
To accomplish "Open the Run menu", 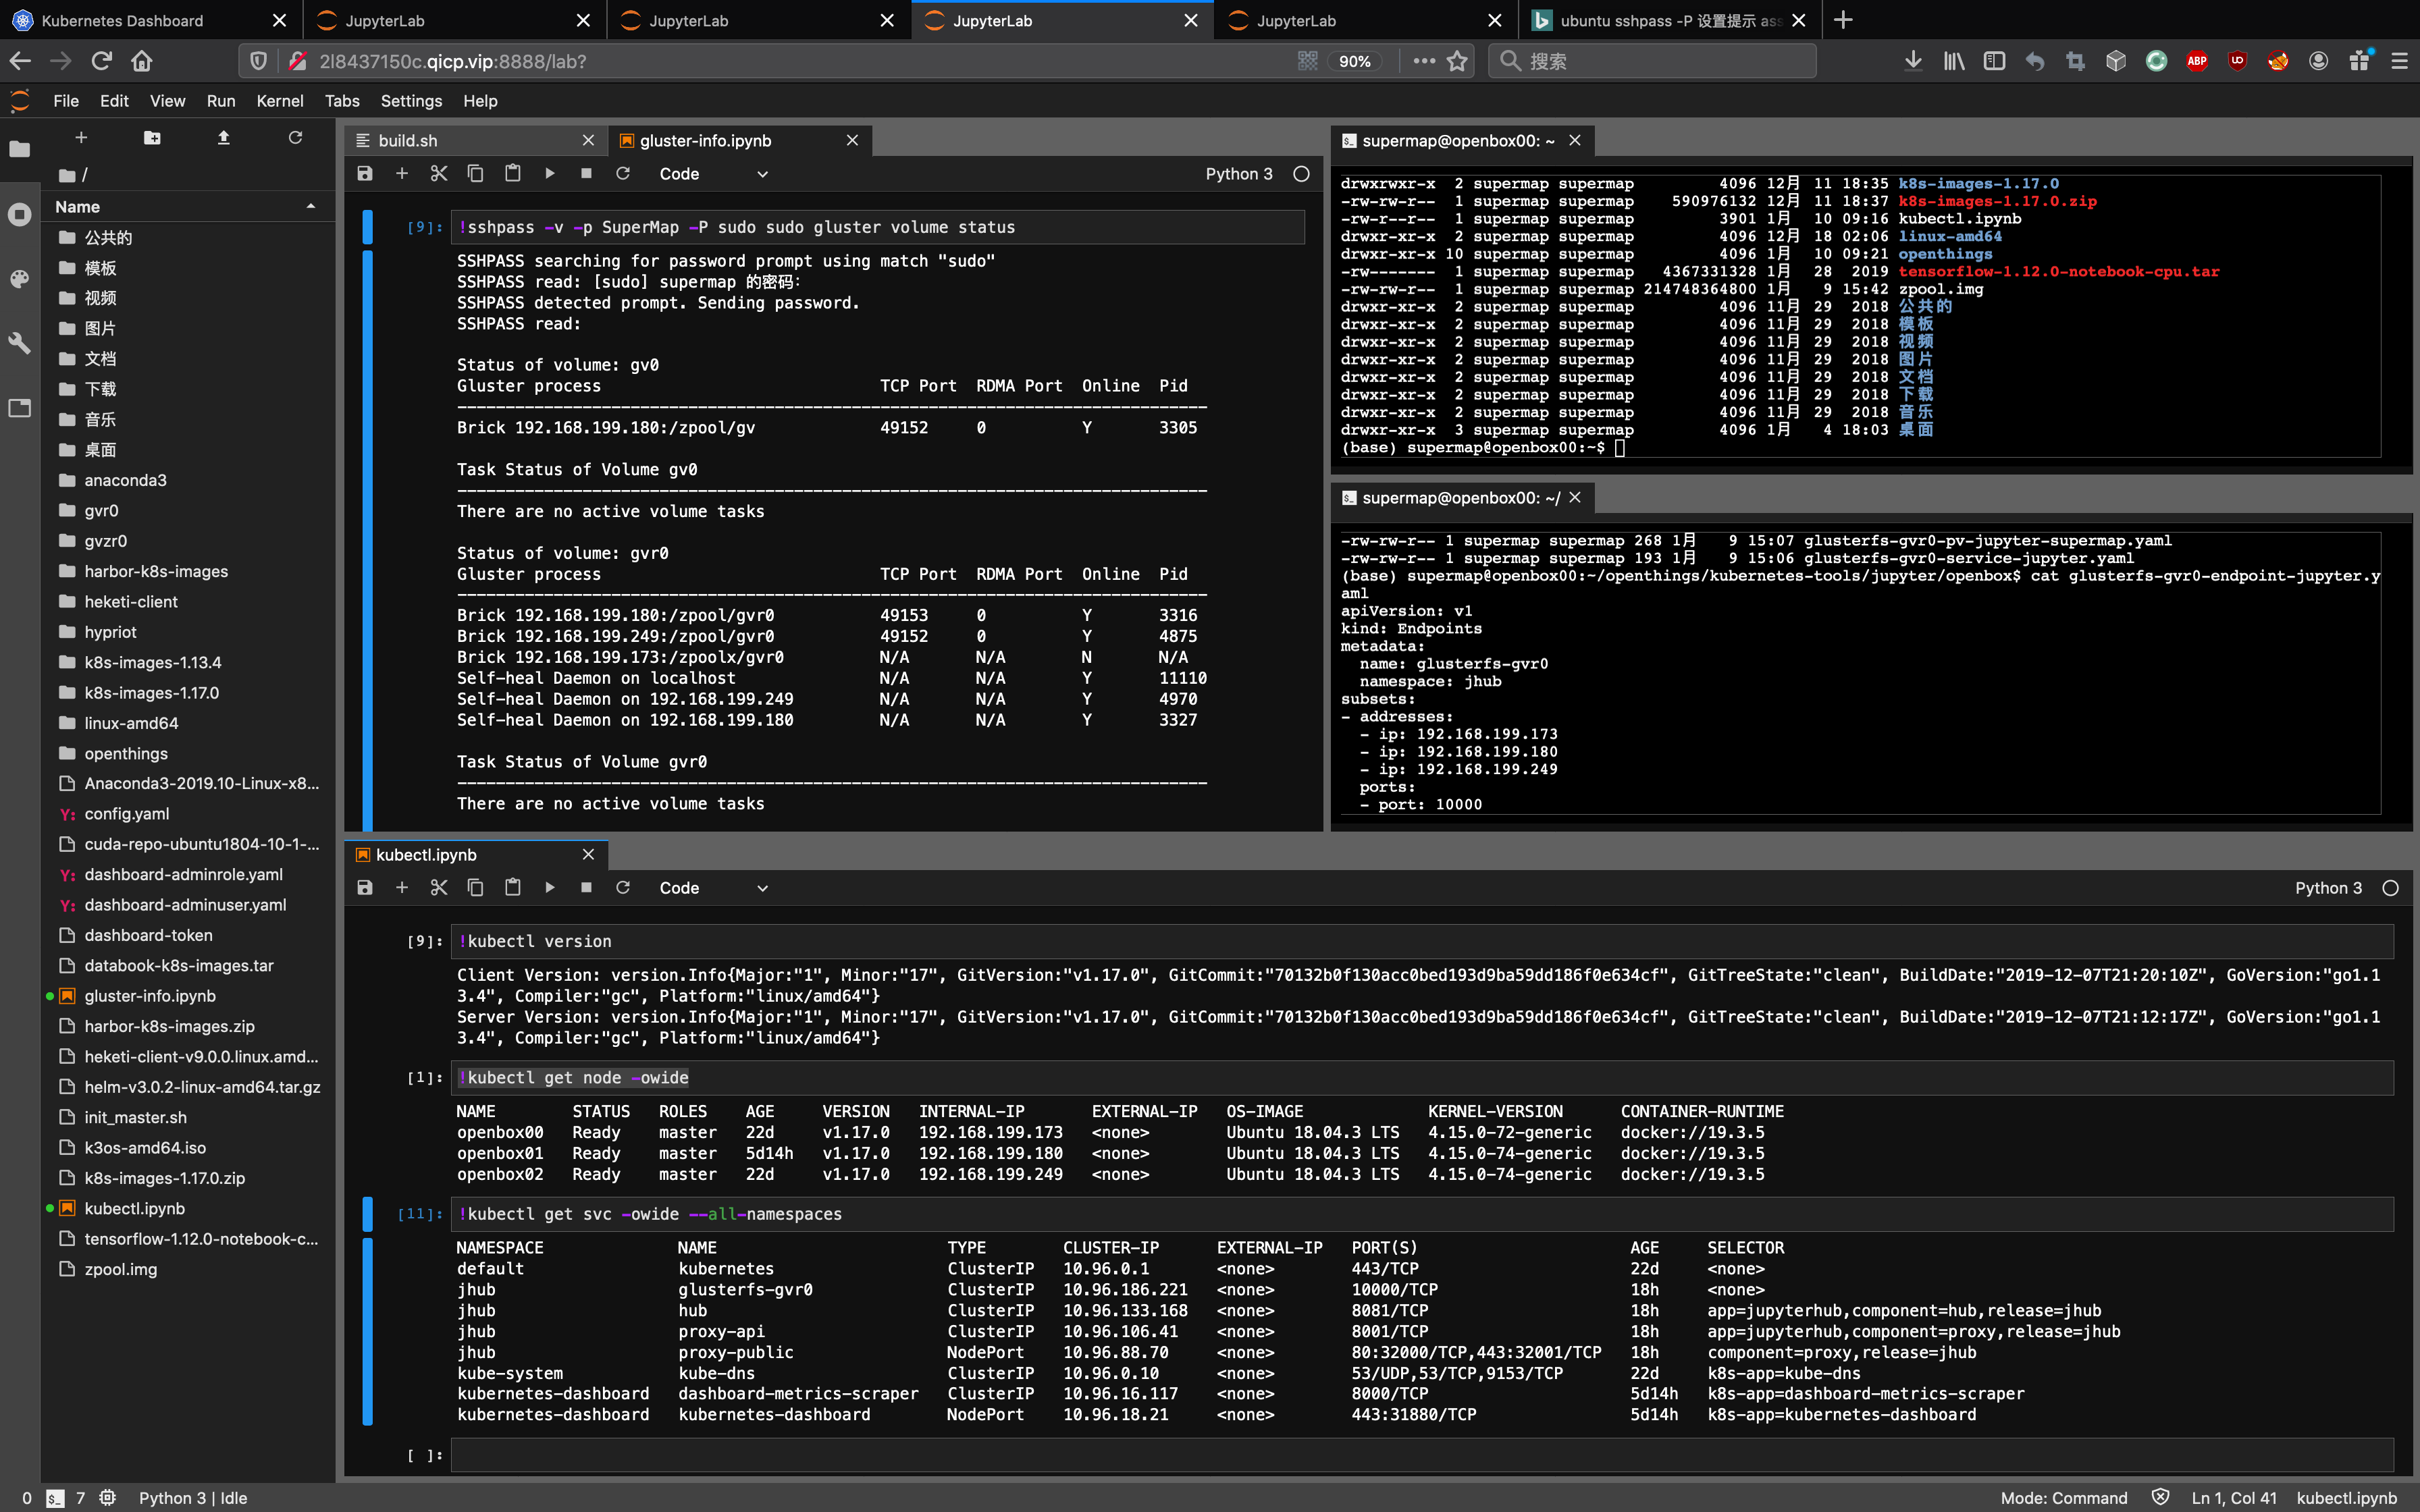I will tap(221, 101).
